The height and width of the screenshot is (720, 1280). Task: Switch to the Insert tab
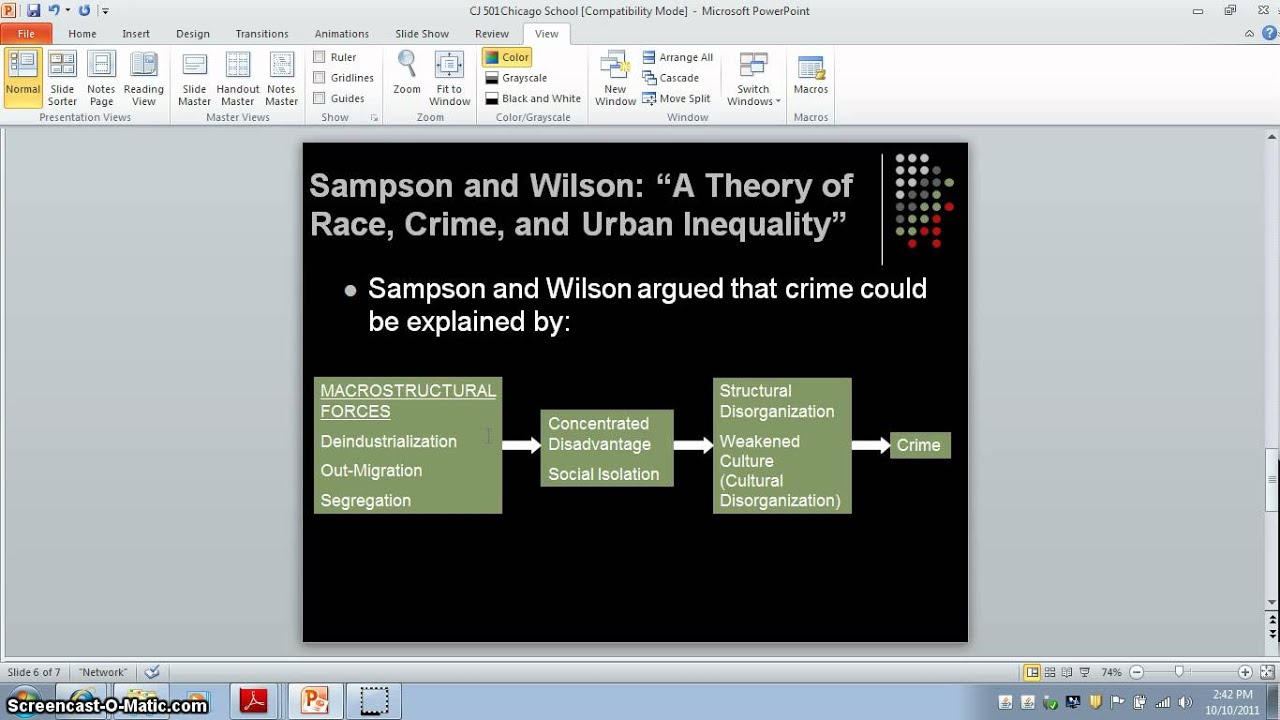coord(136,34)
